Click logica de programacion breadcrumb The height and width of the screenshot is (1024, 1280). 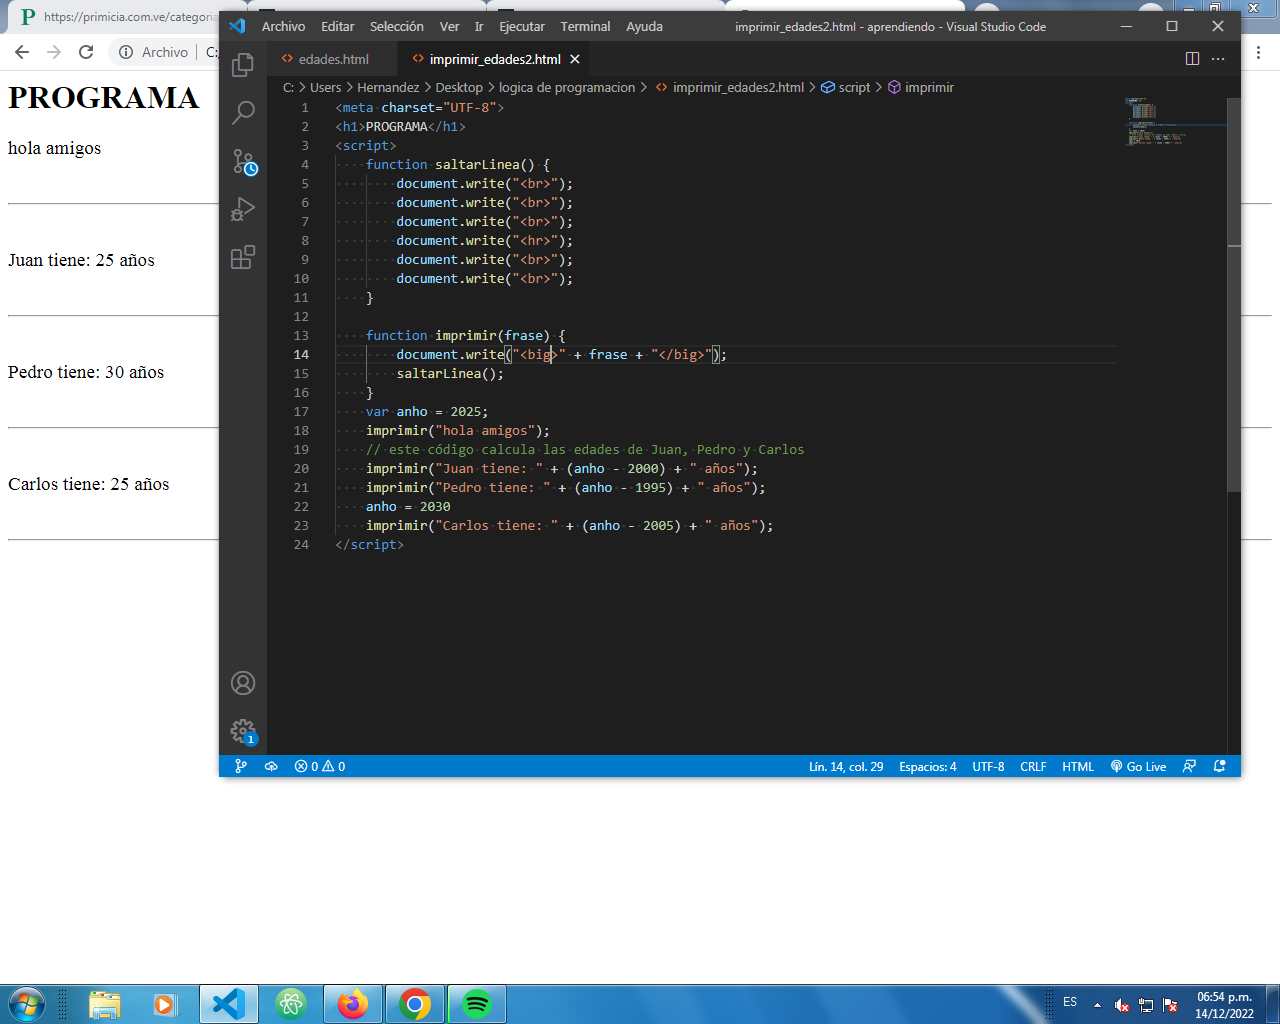click(567, 87)
